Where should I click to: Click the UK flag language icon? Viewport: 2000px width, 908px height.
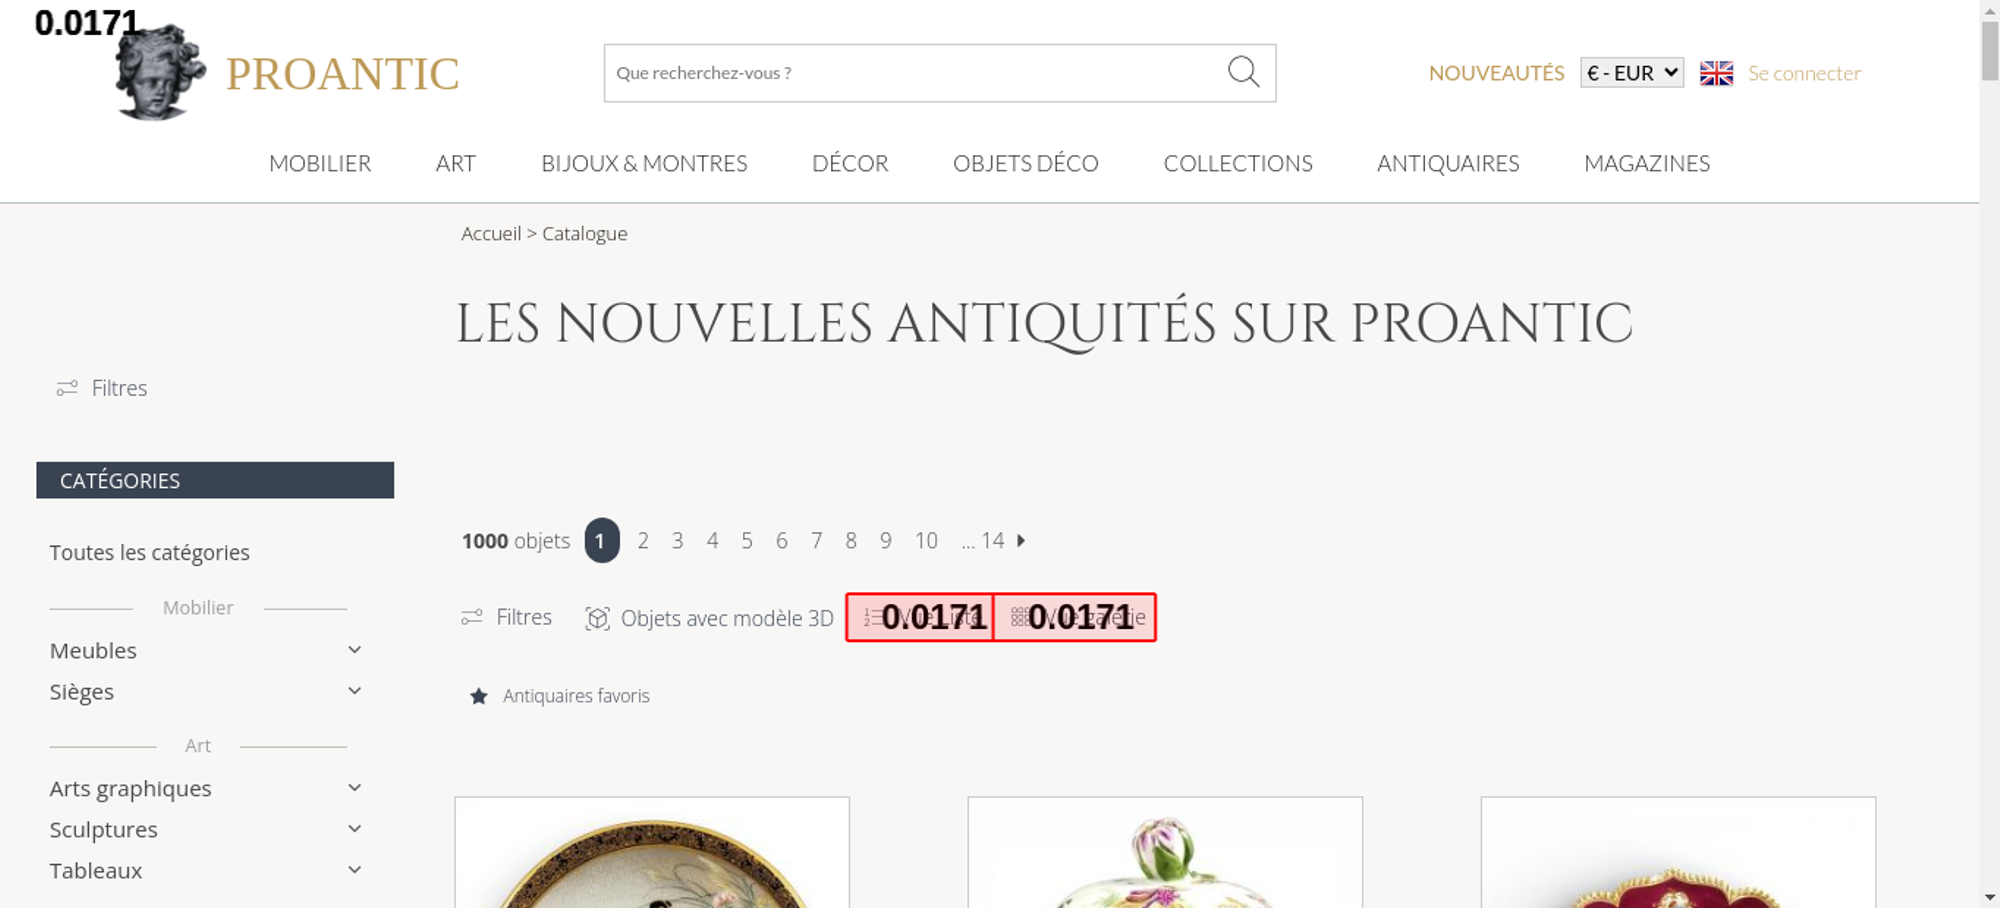(x=1716, y=73)
